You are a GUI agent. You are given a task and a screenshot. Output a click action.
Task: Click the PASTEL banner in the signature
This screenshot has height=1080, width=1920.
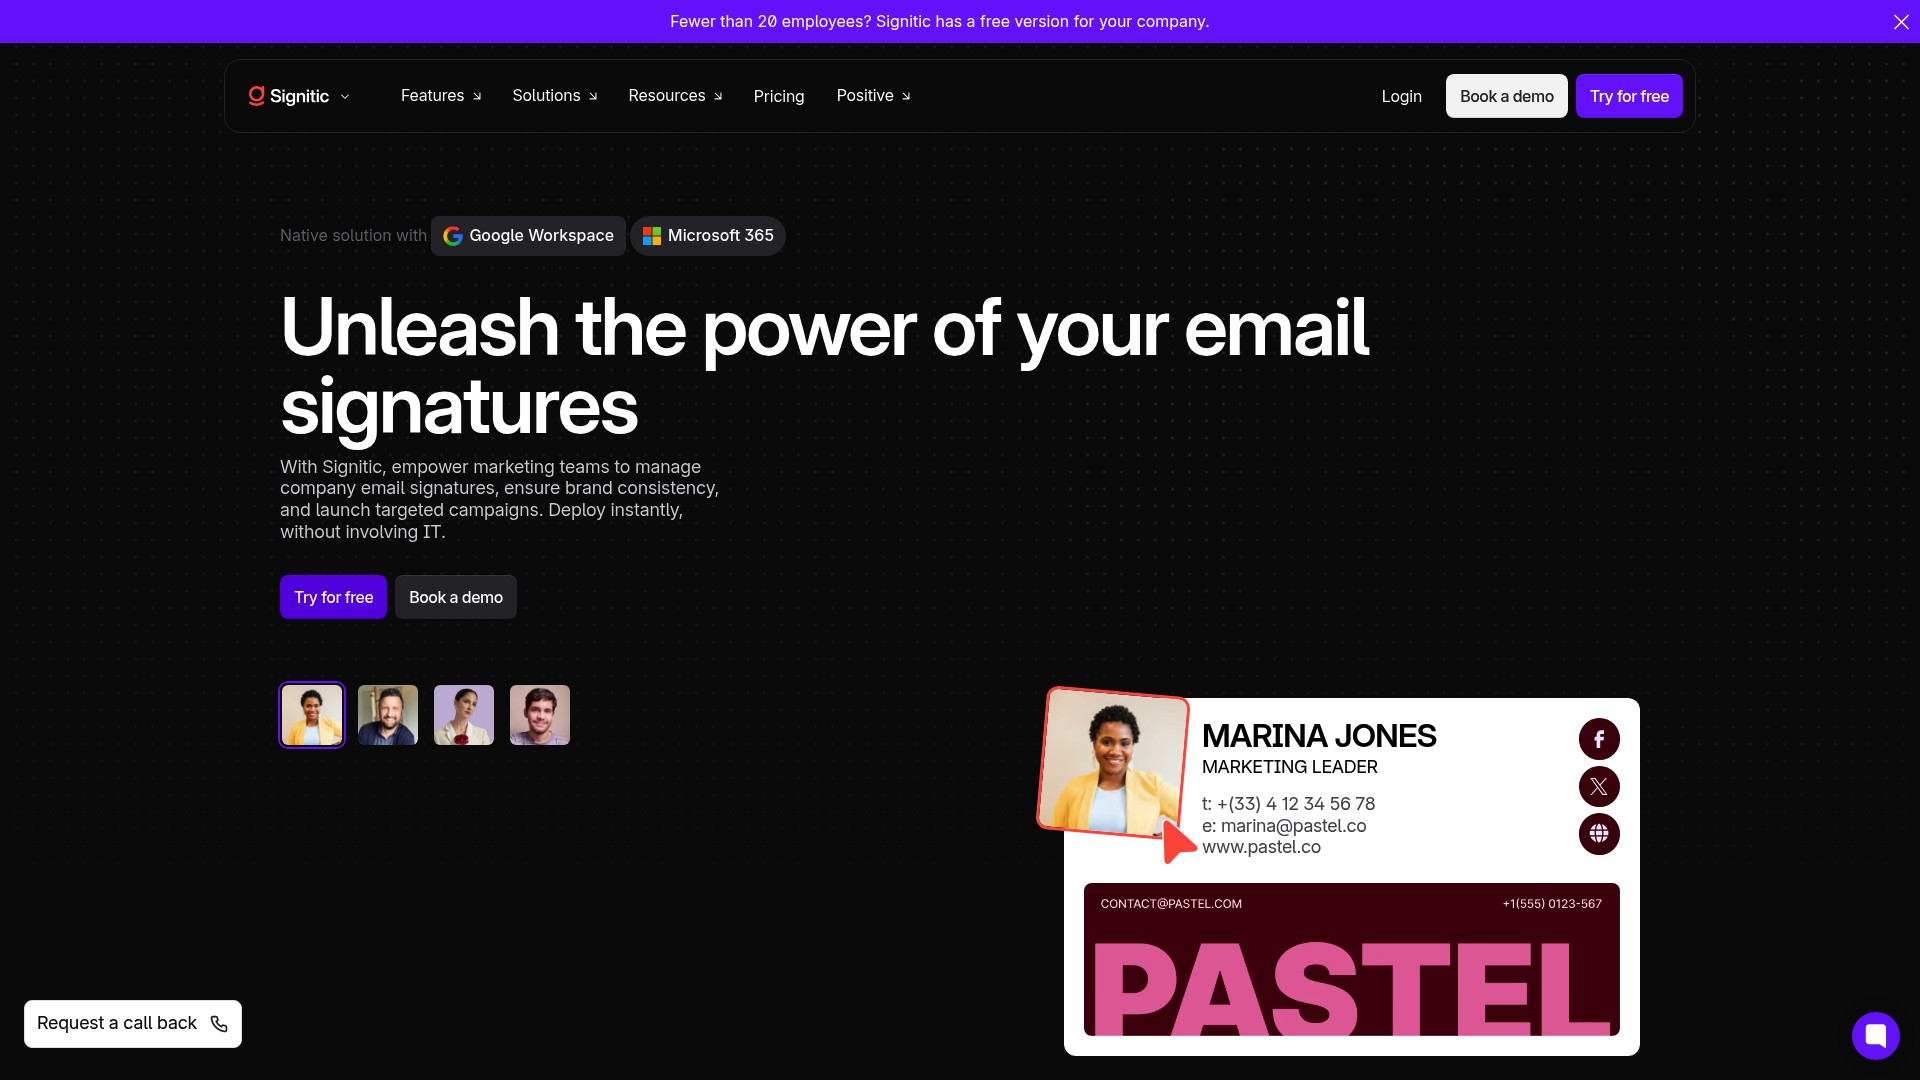click(1352, 959)
